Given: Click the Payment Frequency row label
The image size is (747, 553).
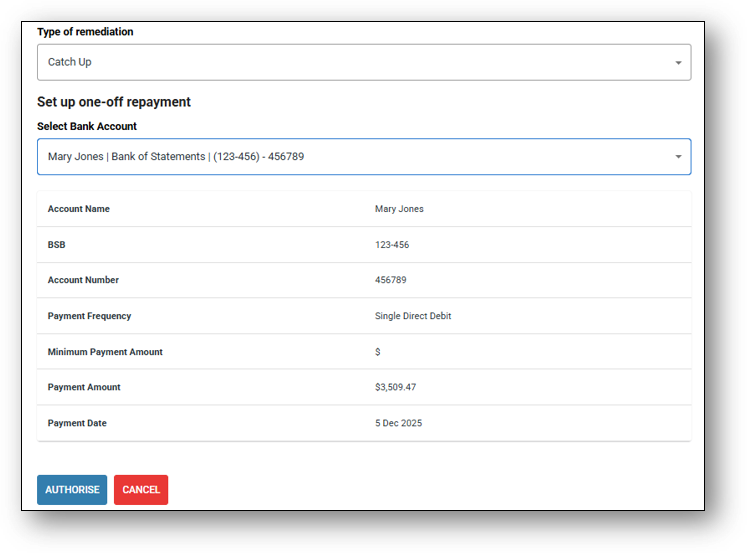Looking at the screenshot, I should [89, 316].
